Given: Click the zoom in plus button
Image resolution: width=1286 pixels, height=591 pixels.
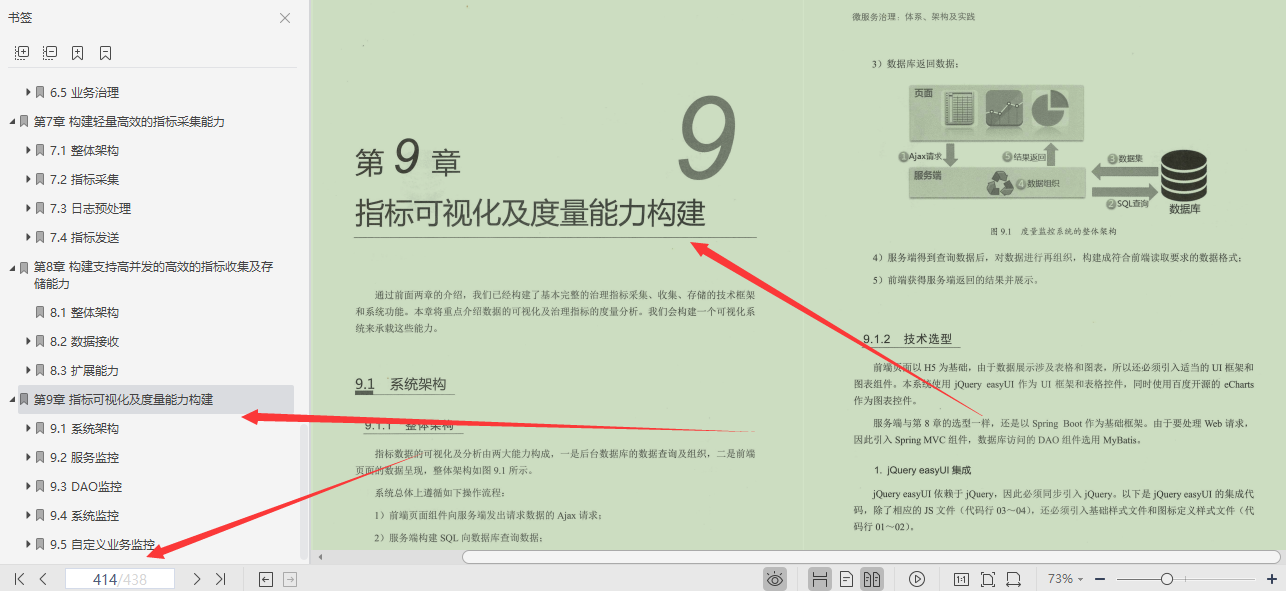Looking at the screenshot, I should pos(1271,579).
